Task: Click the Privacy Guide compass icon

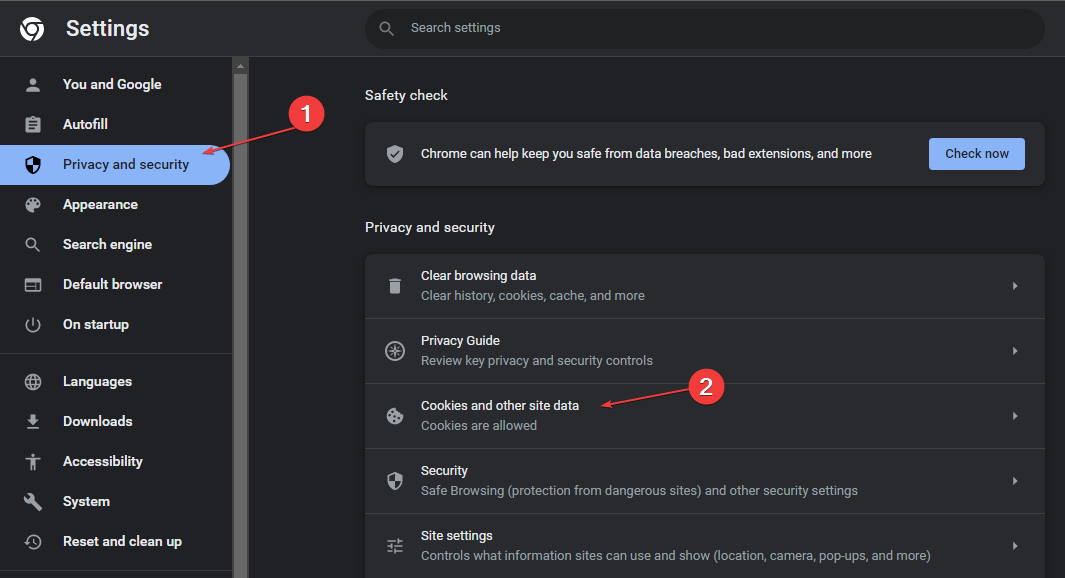Action: pos(395,351)
